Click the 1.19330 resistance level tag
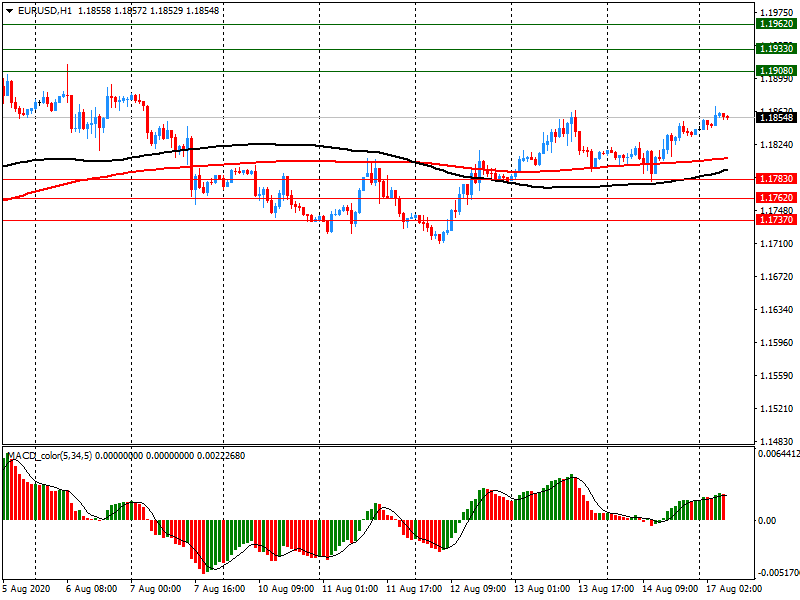This screenshot has height=600, width=800. 776,48
